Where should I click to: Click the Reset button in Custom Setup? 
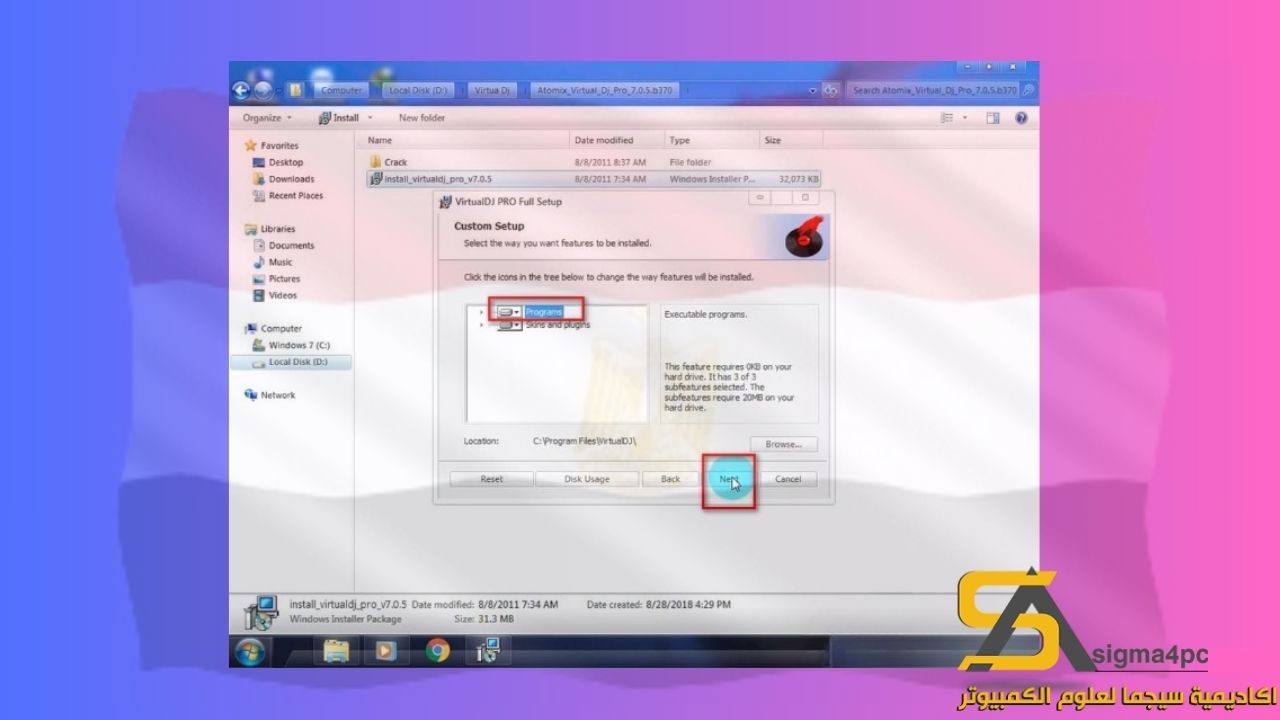click(491, 479)
